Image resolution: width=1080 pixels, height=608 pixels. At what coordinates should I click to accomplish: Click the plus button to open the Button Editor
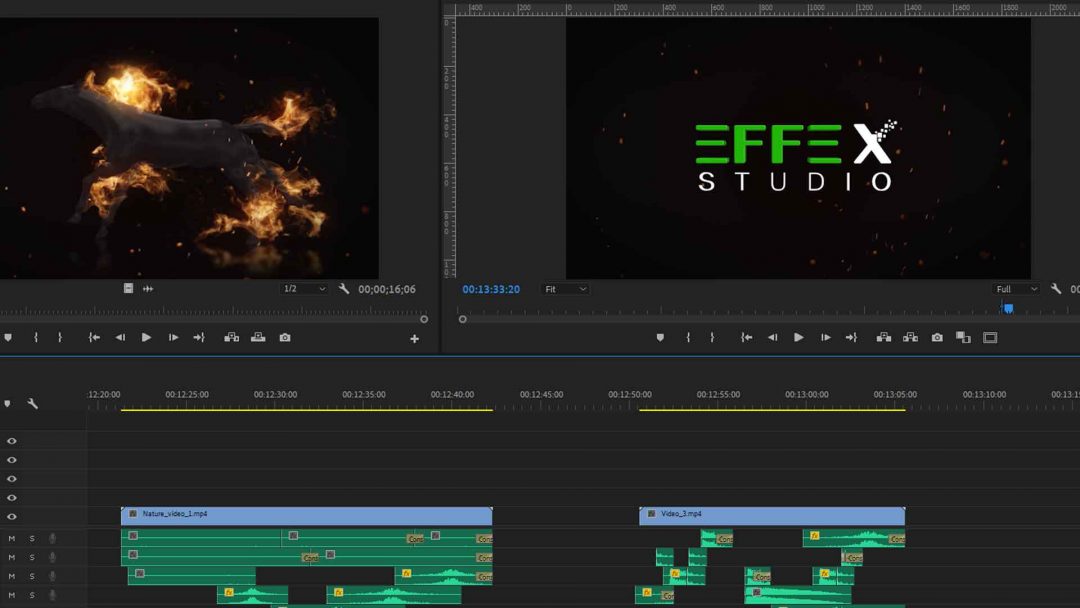(x=414, y=338)
